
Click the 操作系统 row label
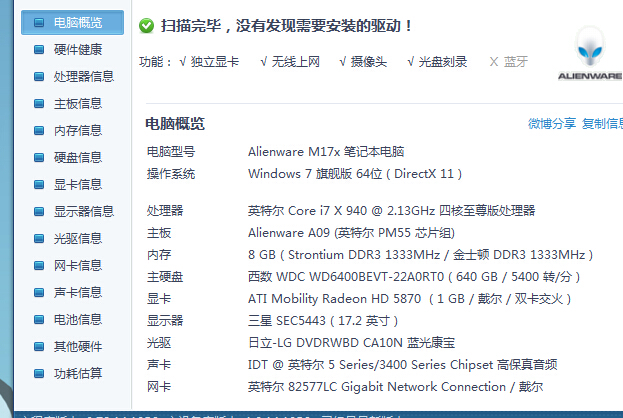click(171, 174)
